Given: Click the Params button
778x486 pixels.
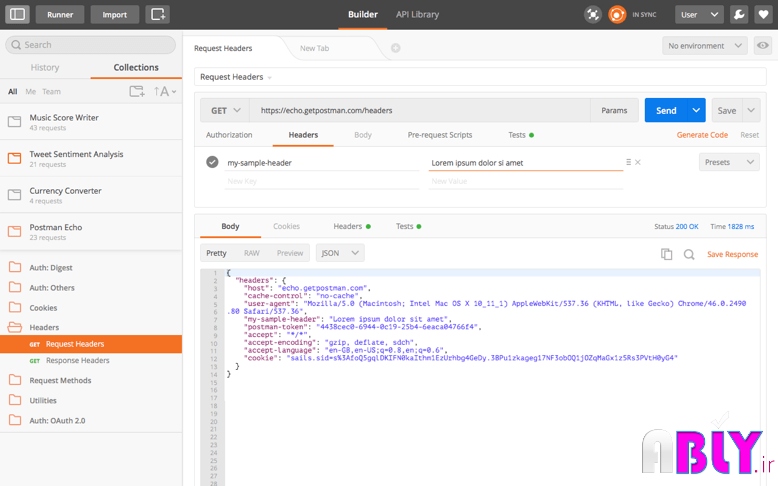Looking at the screenshot, I should click(614, 110).
